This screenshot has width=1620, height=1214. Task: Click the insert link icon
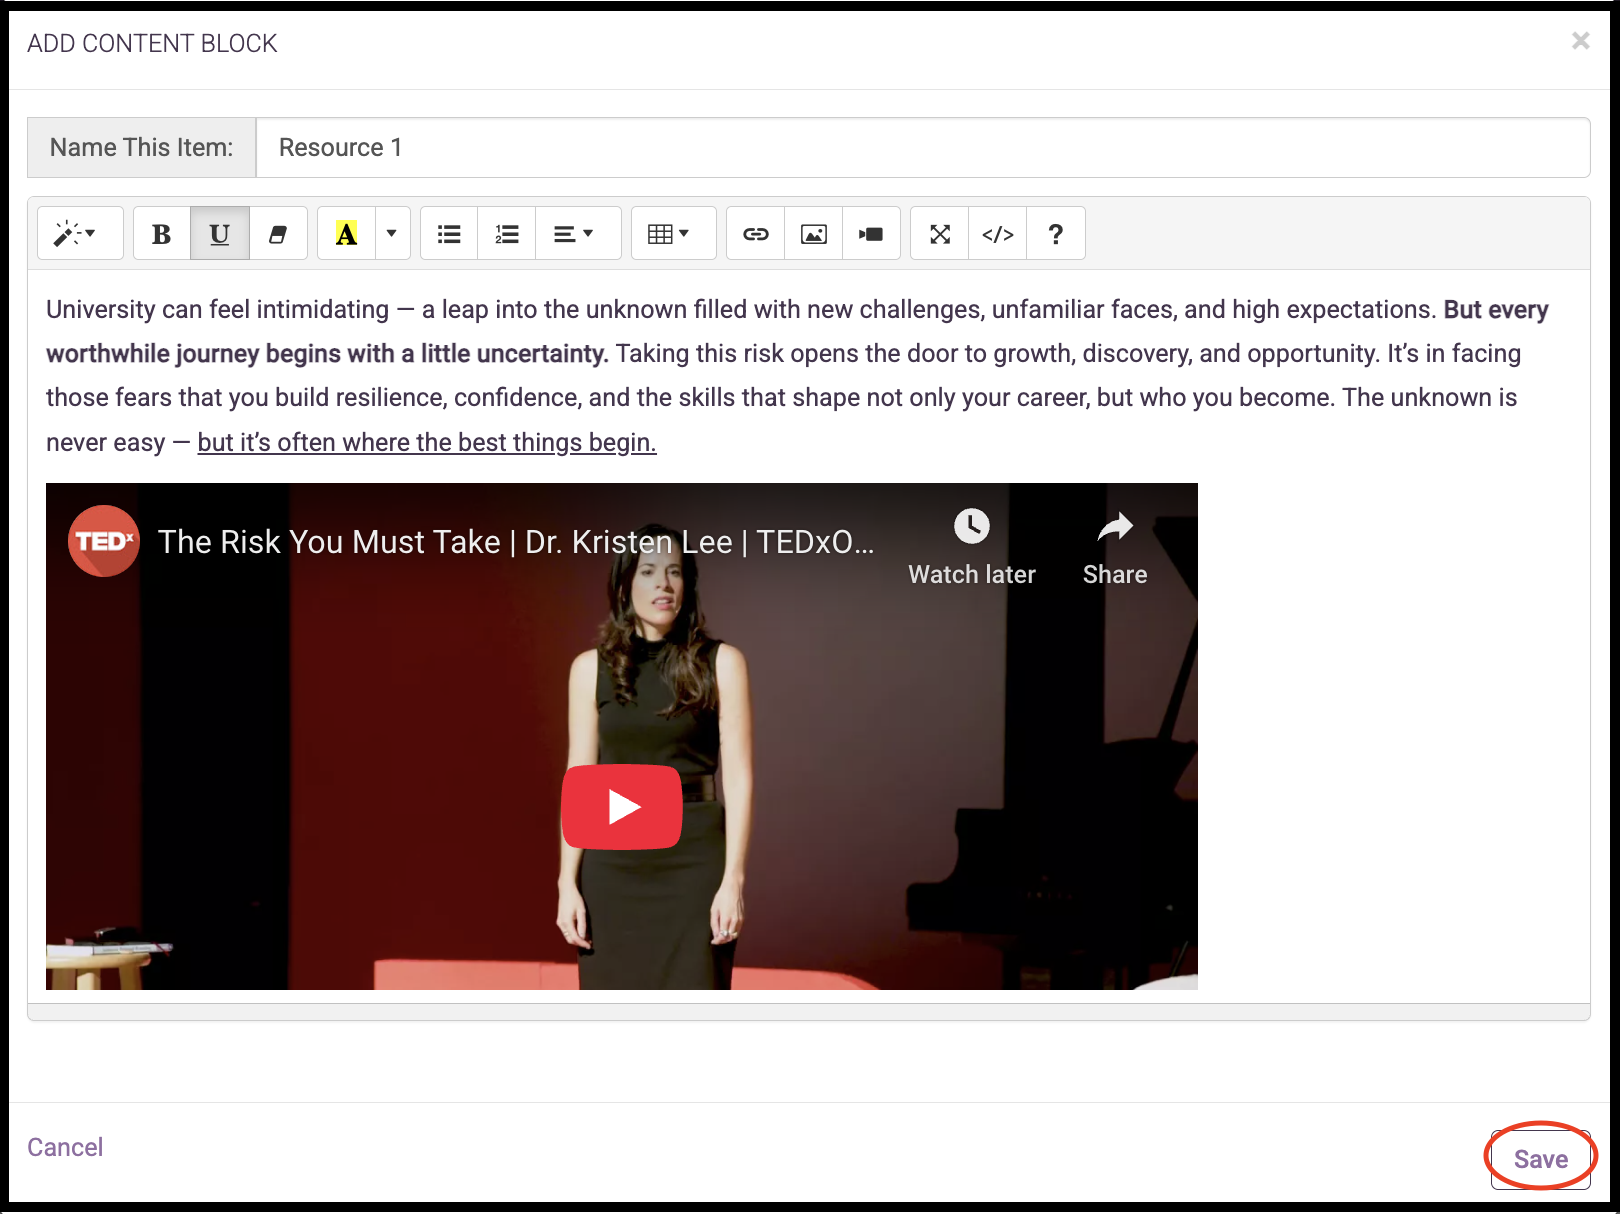click(x=756, y=234)
